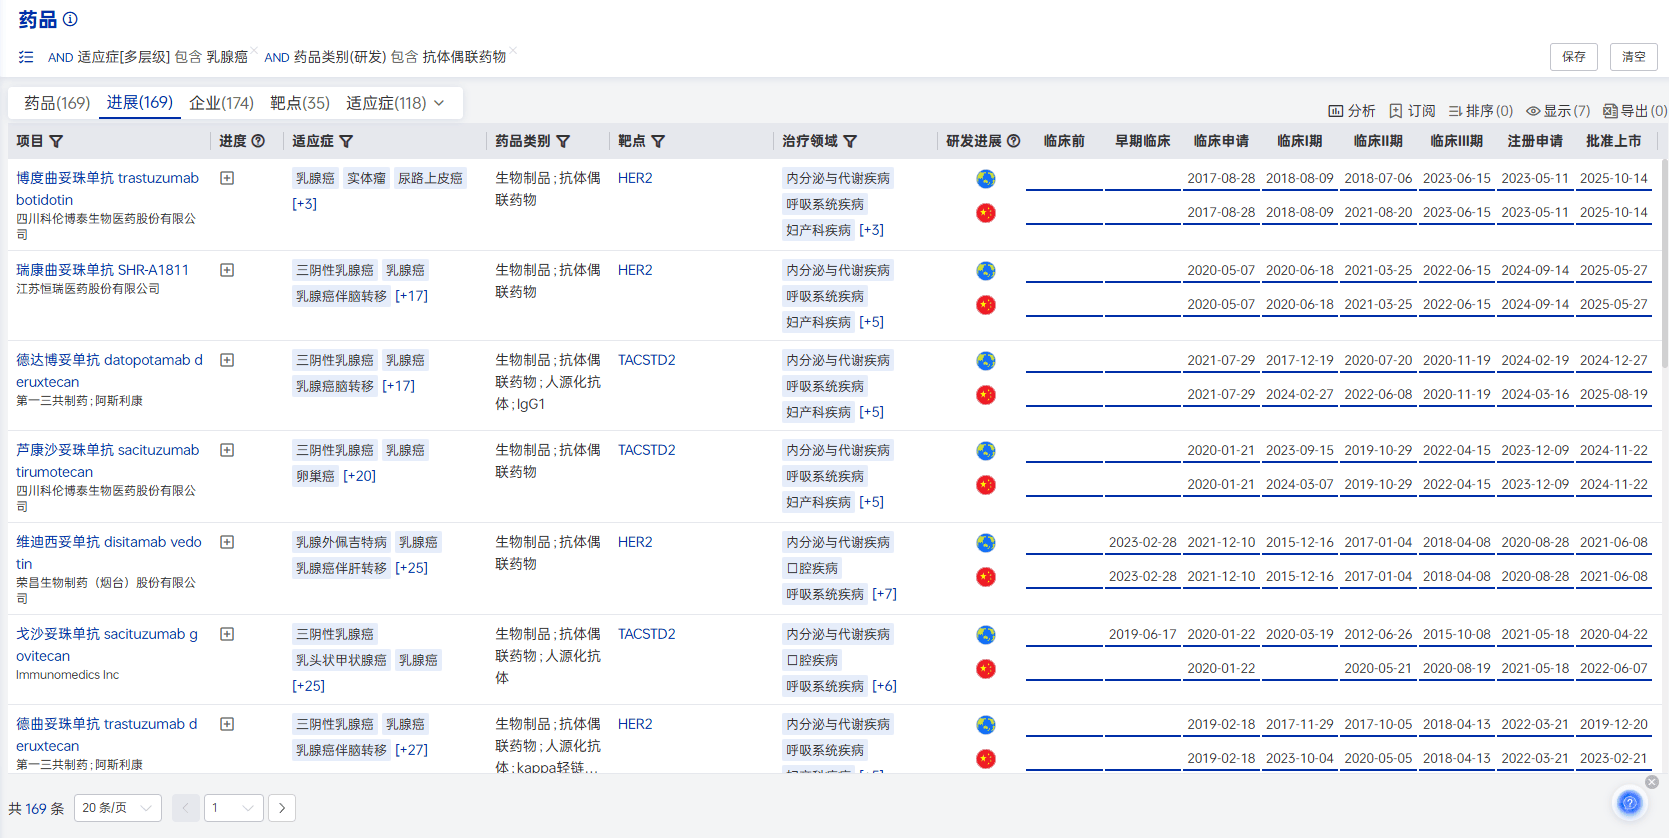The width and height of the screenshot is (1669, 838).
Task: Click the 订阅 subscribe bookmark icon
Action: tap(1396, 111)
